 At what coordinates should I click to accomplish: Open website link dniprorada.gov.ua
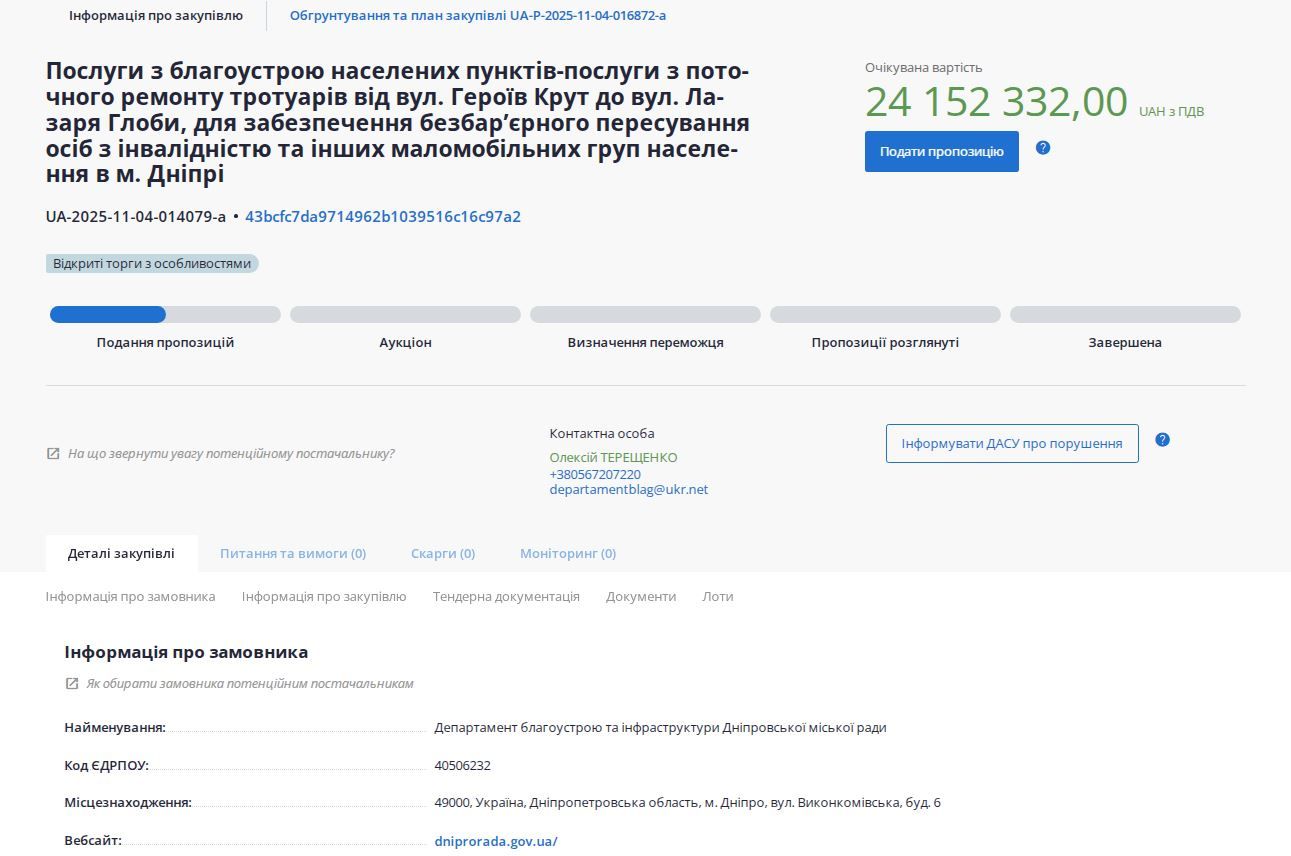coord(493,841)
